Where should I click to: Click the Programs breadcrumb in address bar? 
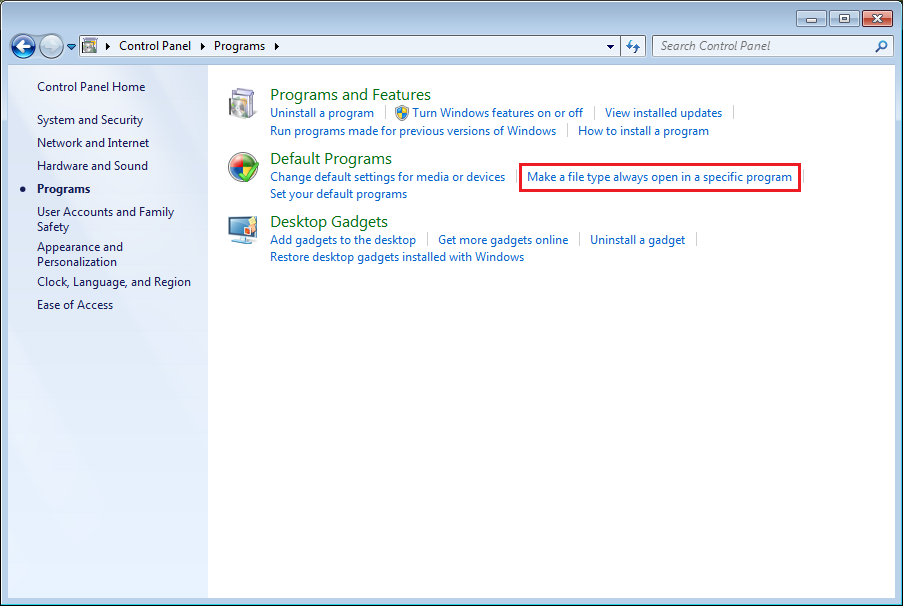coord(240,46)
